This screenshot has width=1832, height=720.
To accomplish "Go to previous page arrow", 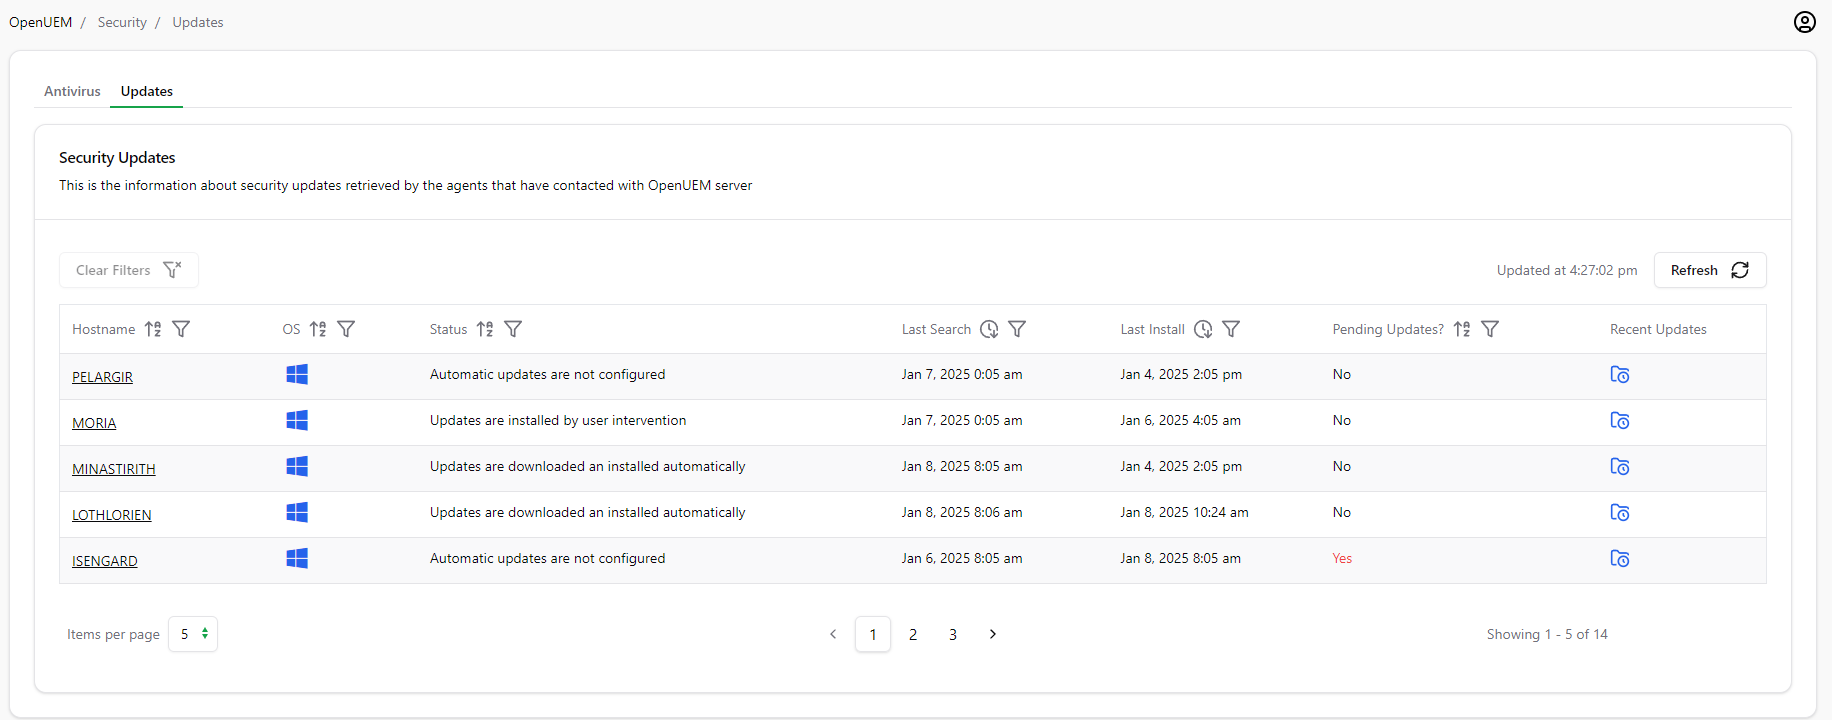I will (833, 634).
